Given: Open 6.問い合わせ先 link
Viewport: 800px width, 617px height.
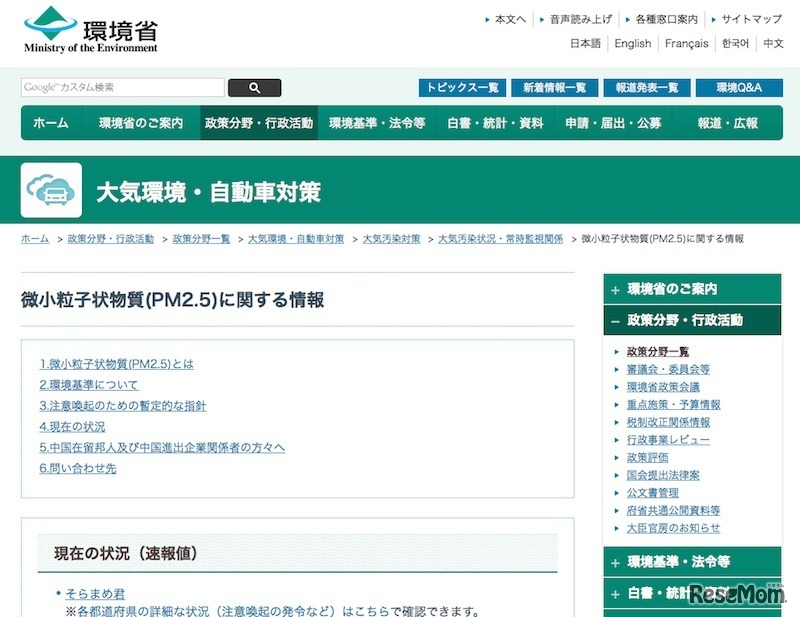Looking at the screenshot, I should (78, 468).
